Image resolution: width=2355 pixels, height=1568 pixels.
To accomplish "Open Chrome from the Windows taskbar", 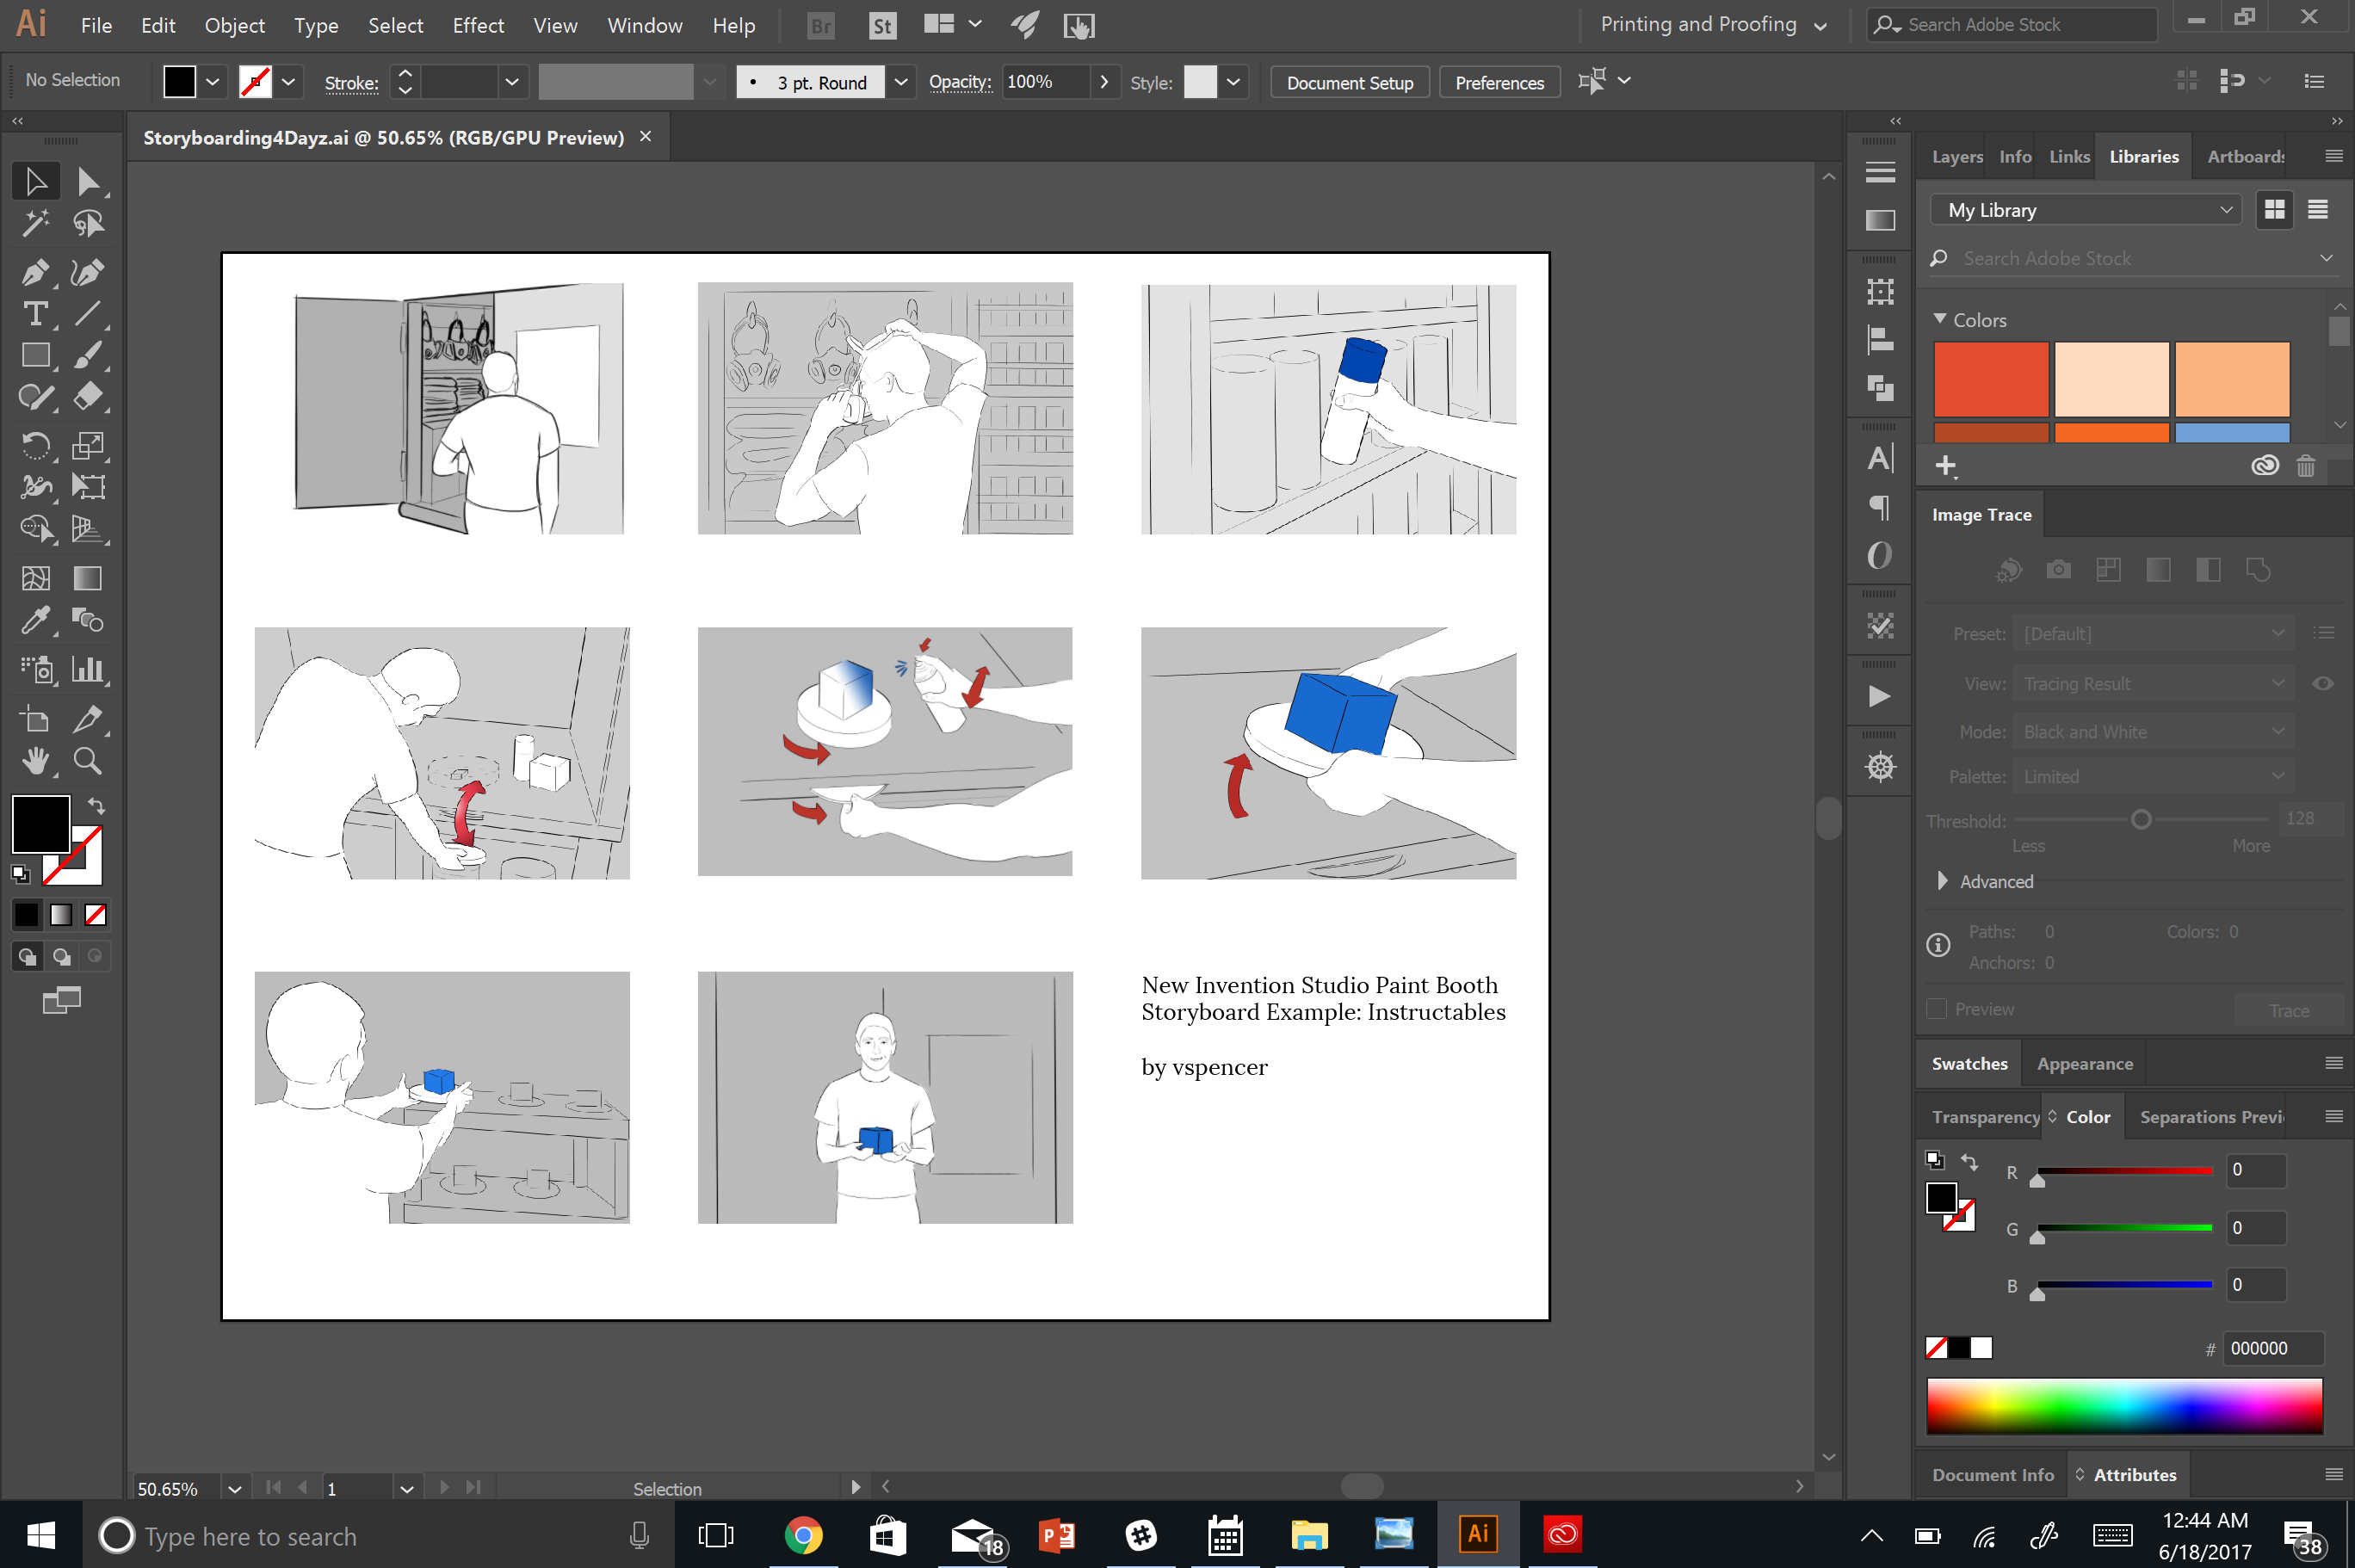I will coord(803,1534).
